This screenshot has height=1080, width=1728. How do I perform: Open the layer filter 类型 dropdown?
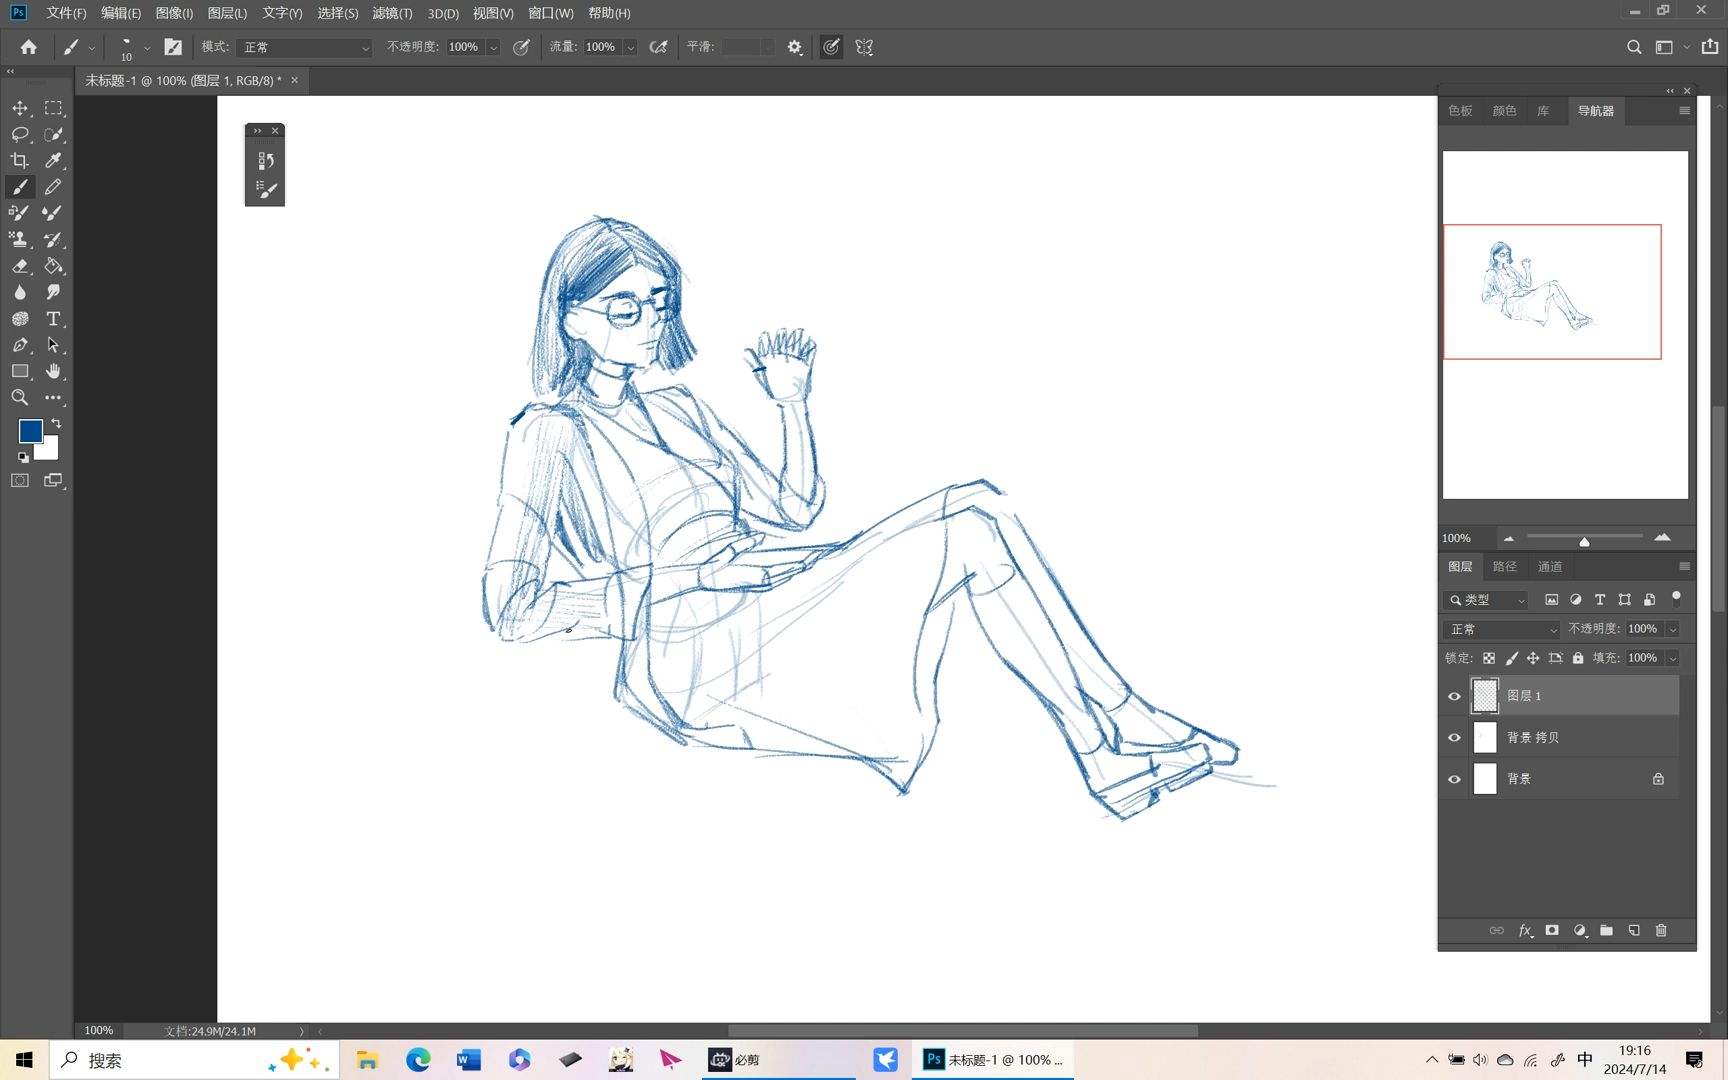coord(1487,600)
